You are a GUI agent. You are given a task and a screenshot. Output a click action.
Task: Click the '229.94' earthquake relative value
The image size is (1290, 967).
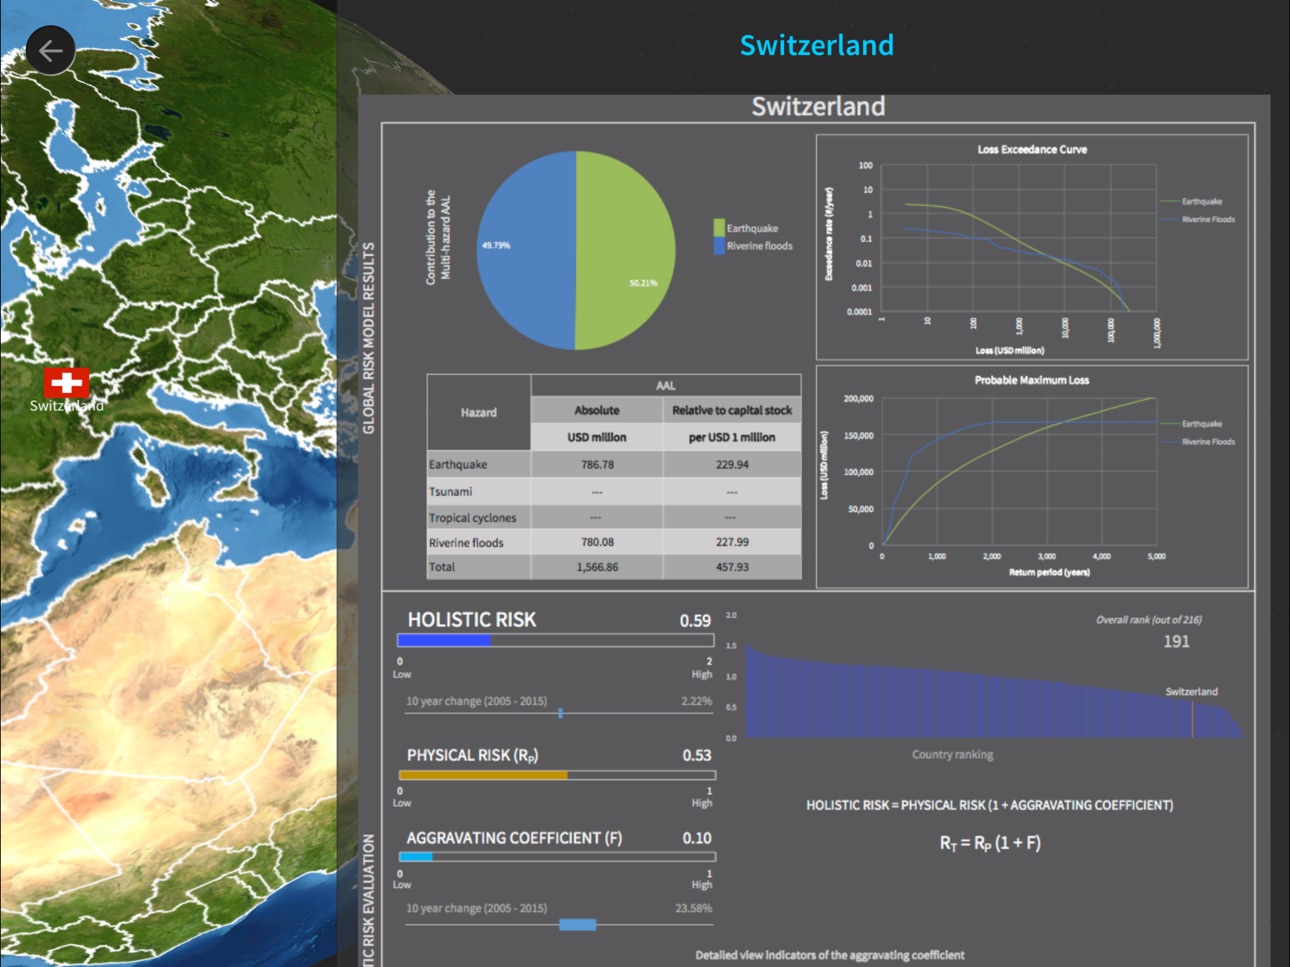pyautogui.click(x=732, y=464)
